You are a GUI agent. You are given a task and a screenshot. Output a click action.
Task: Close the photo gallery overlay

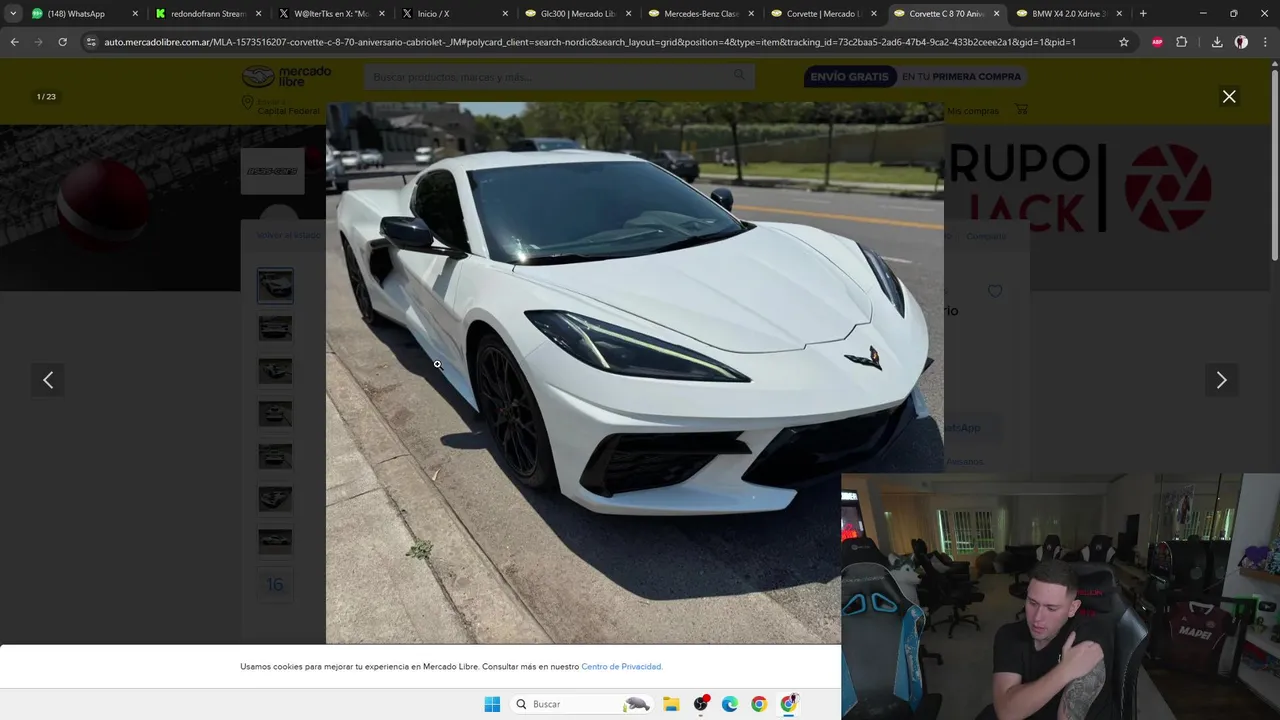(x=1229, y=96)
